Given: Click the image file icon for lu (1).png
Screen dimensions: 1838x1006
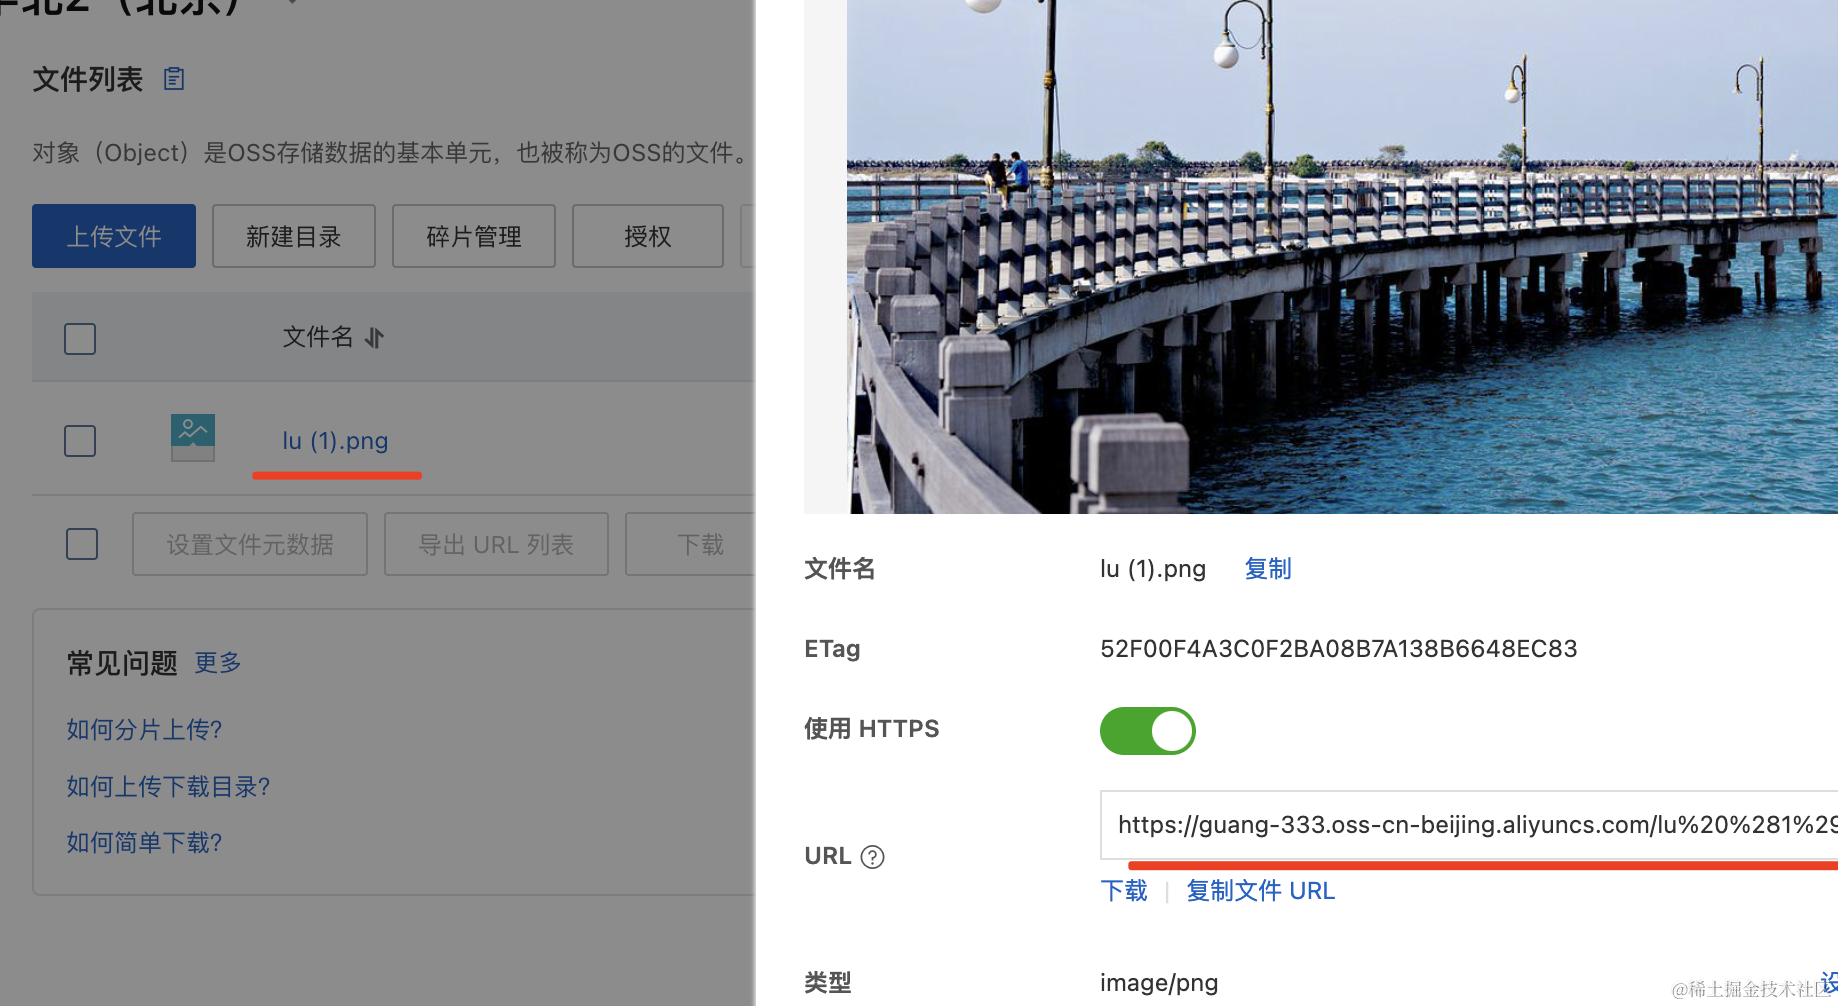Looking at the screenshot, I should tap(193, 438).
